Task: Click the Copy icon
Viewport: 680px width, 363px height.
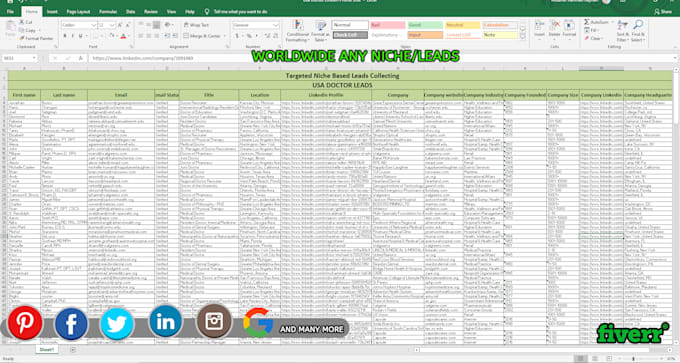Action: coord(23,30)
